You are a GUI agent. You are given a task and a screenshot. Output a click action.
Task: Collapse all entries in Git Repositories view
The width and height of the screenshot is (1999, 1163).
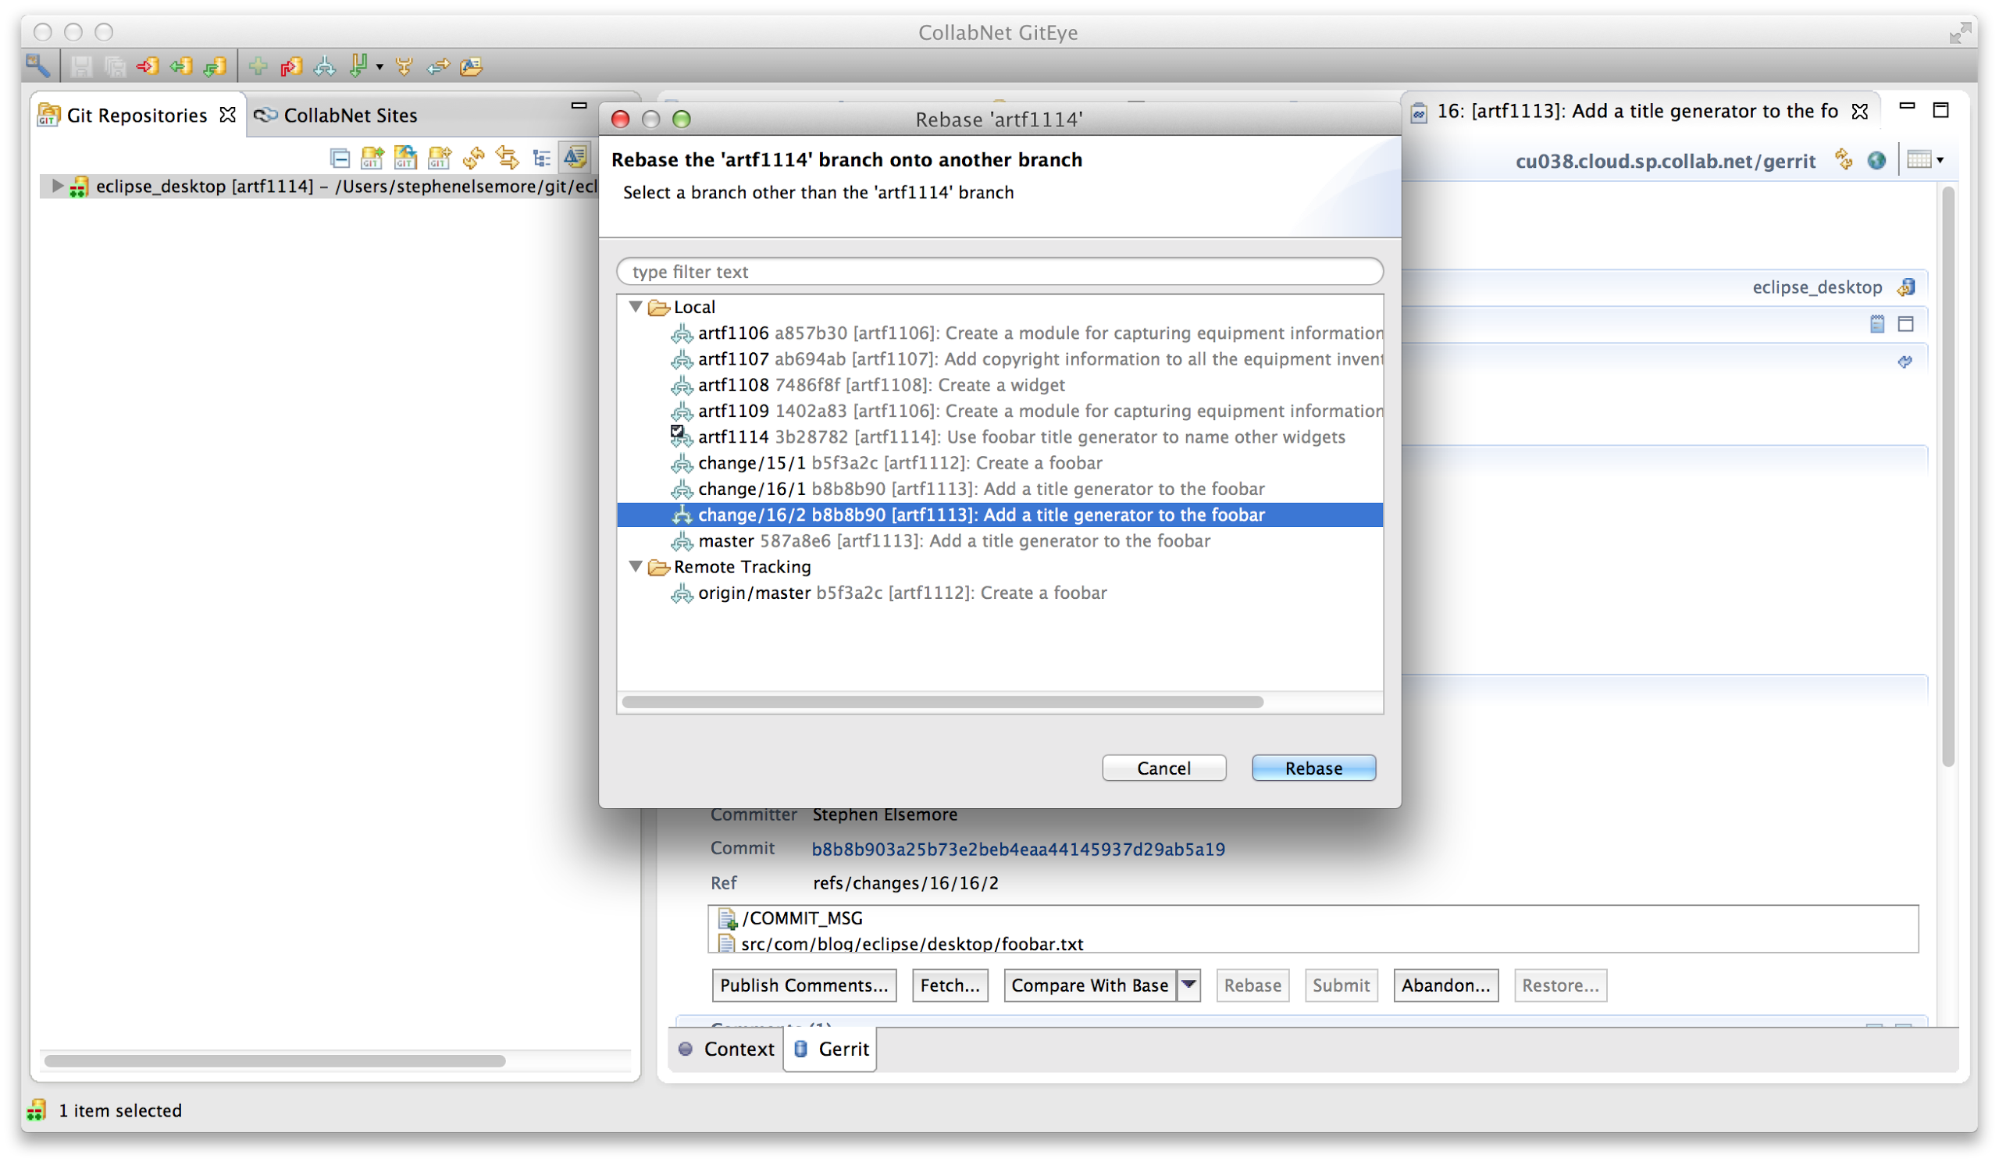click(x=340, y=157)
